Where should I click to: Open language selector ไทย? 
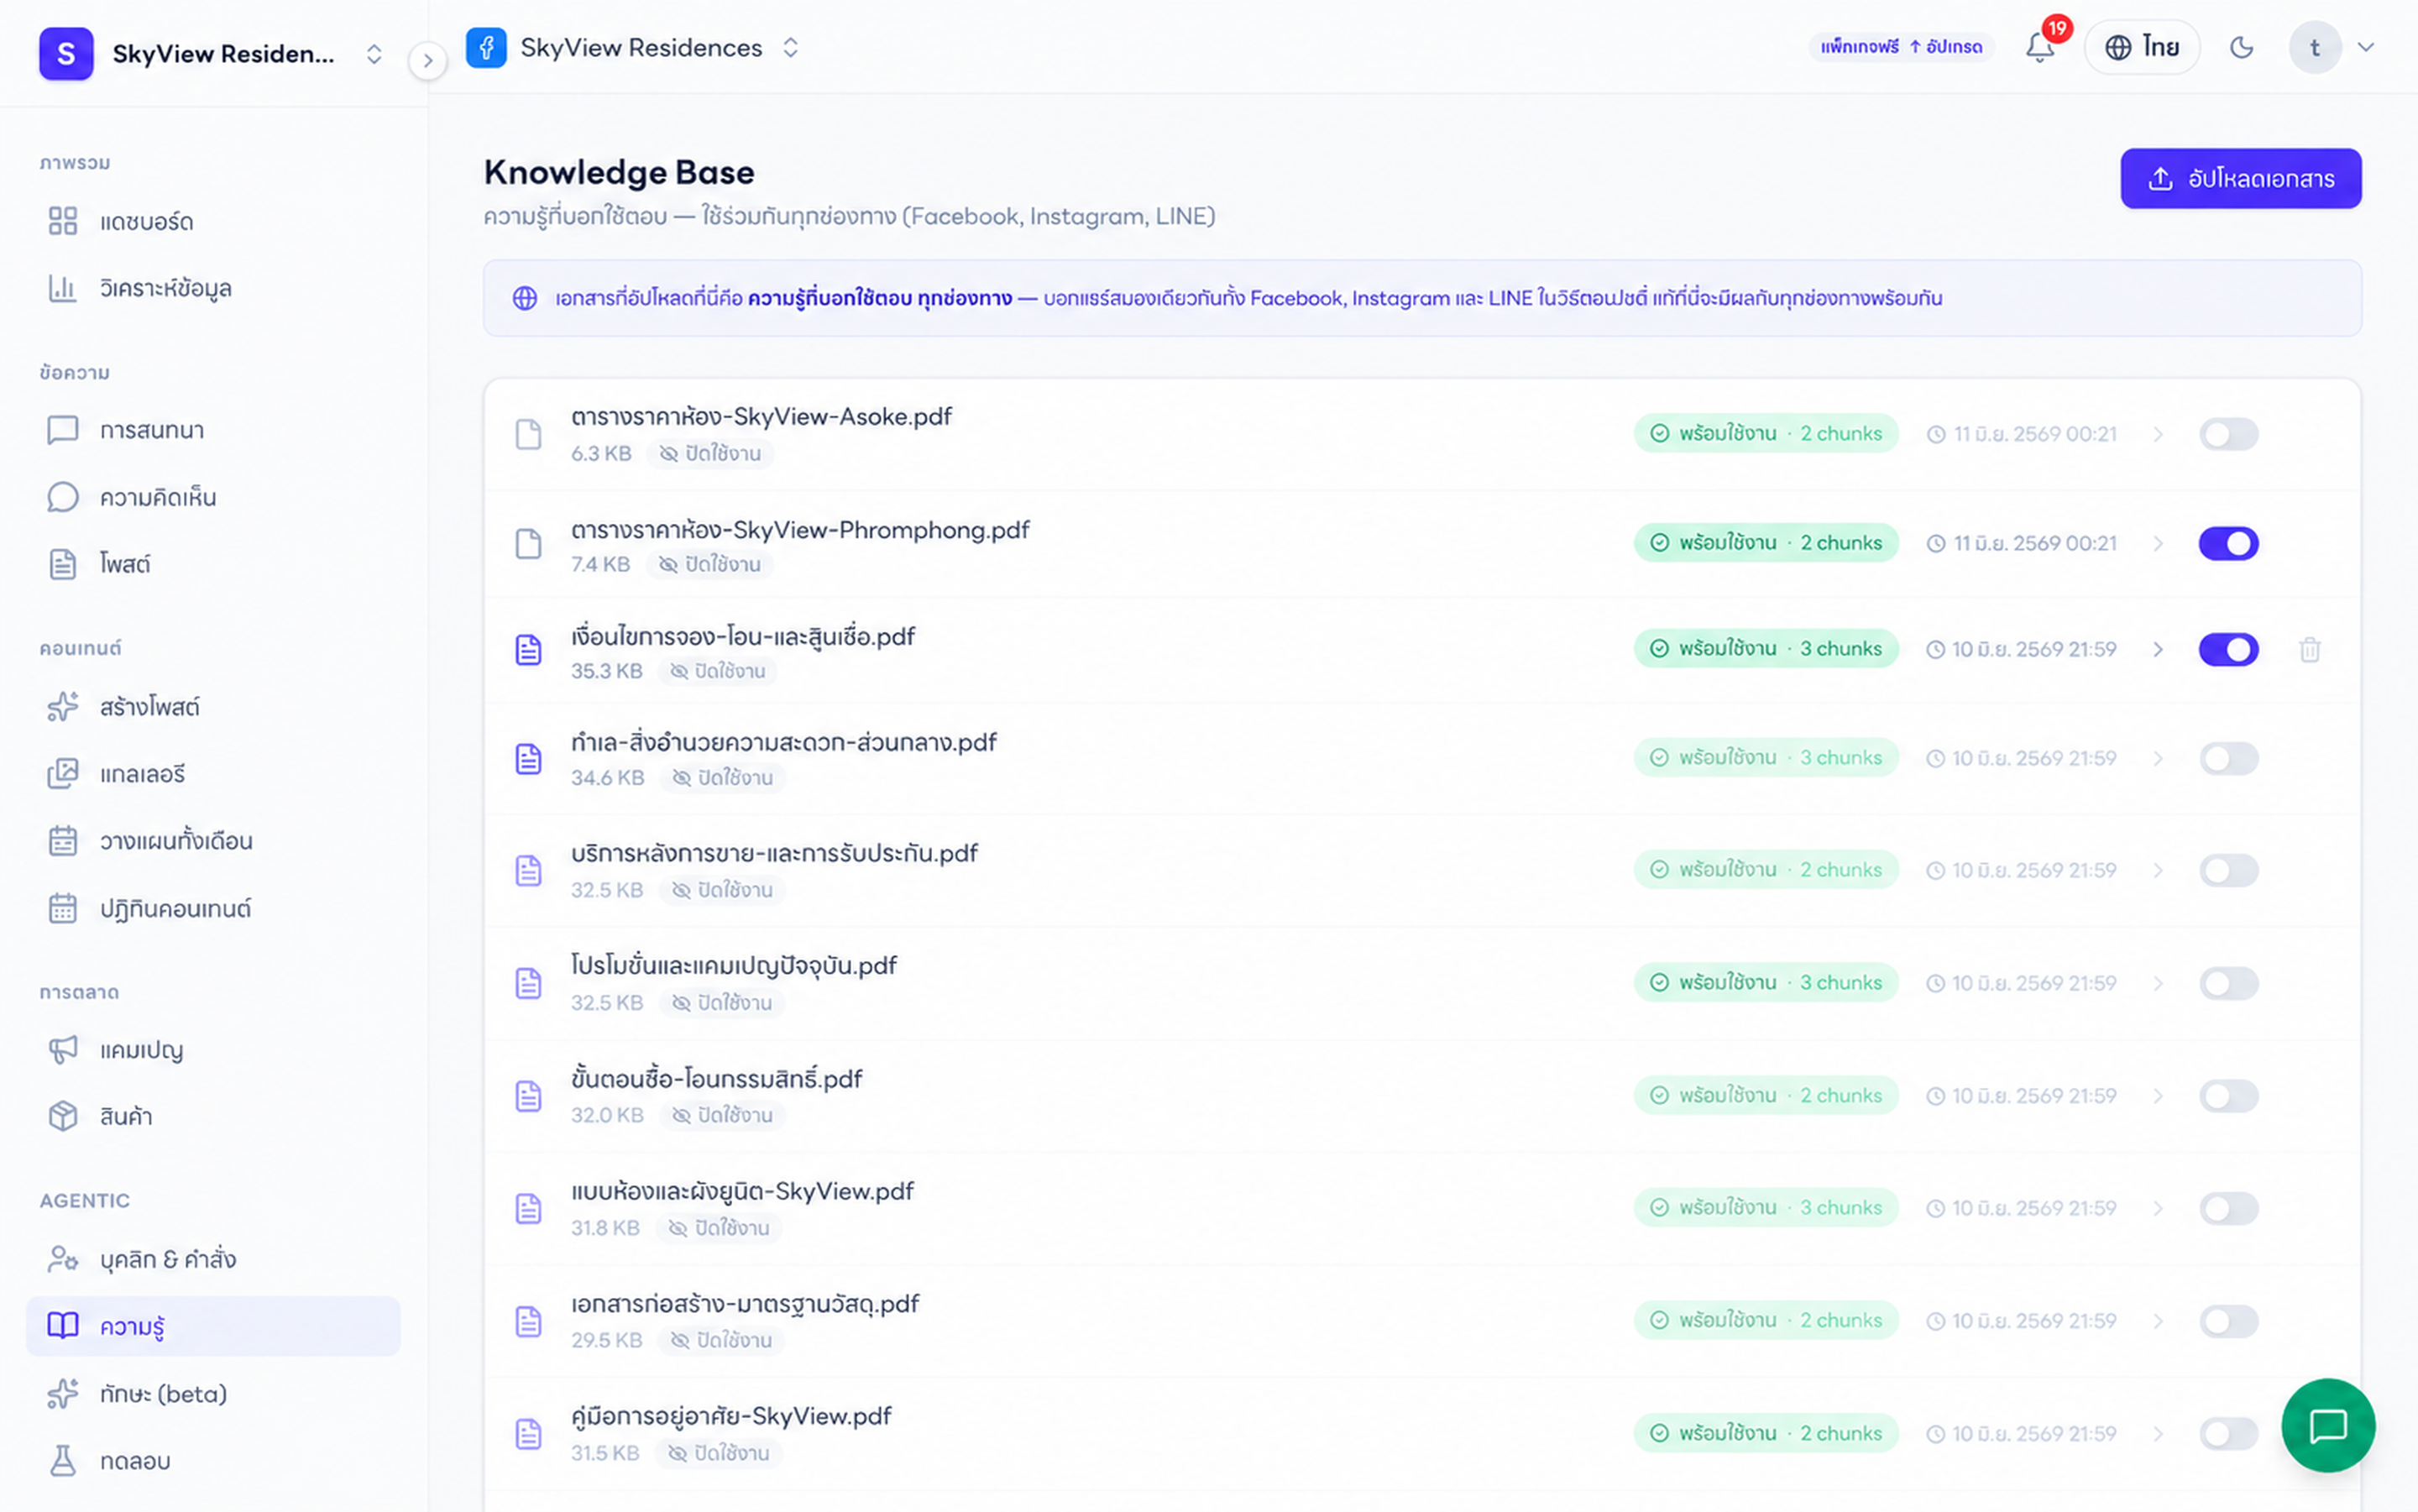2141,47
